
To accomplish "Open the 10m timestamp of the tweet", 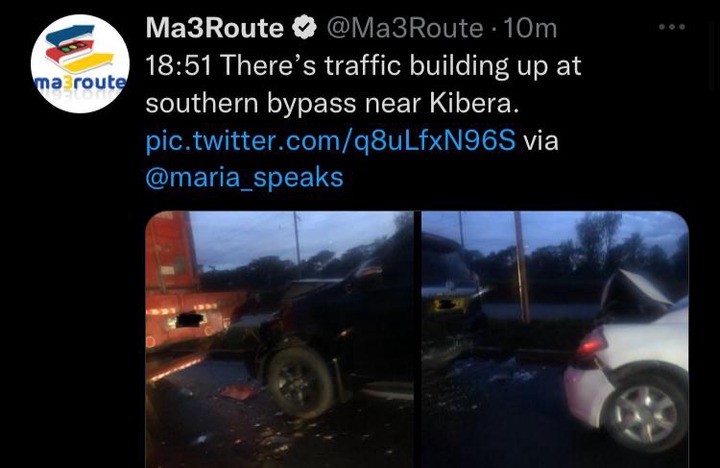I will tap(530, 28).
